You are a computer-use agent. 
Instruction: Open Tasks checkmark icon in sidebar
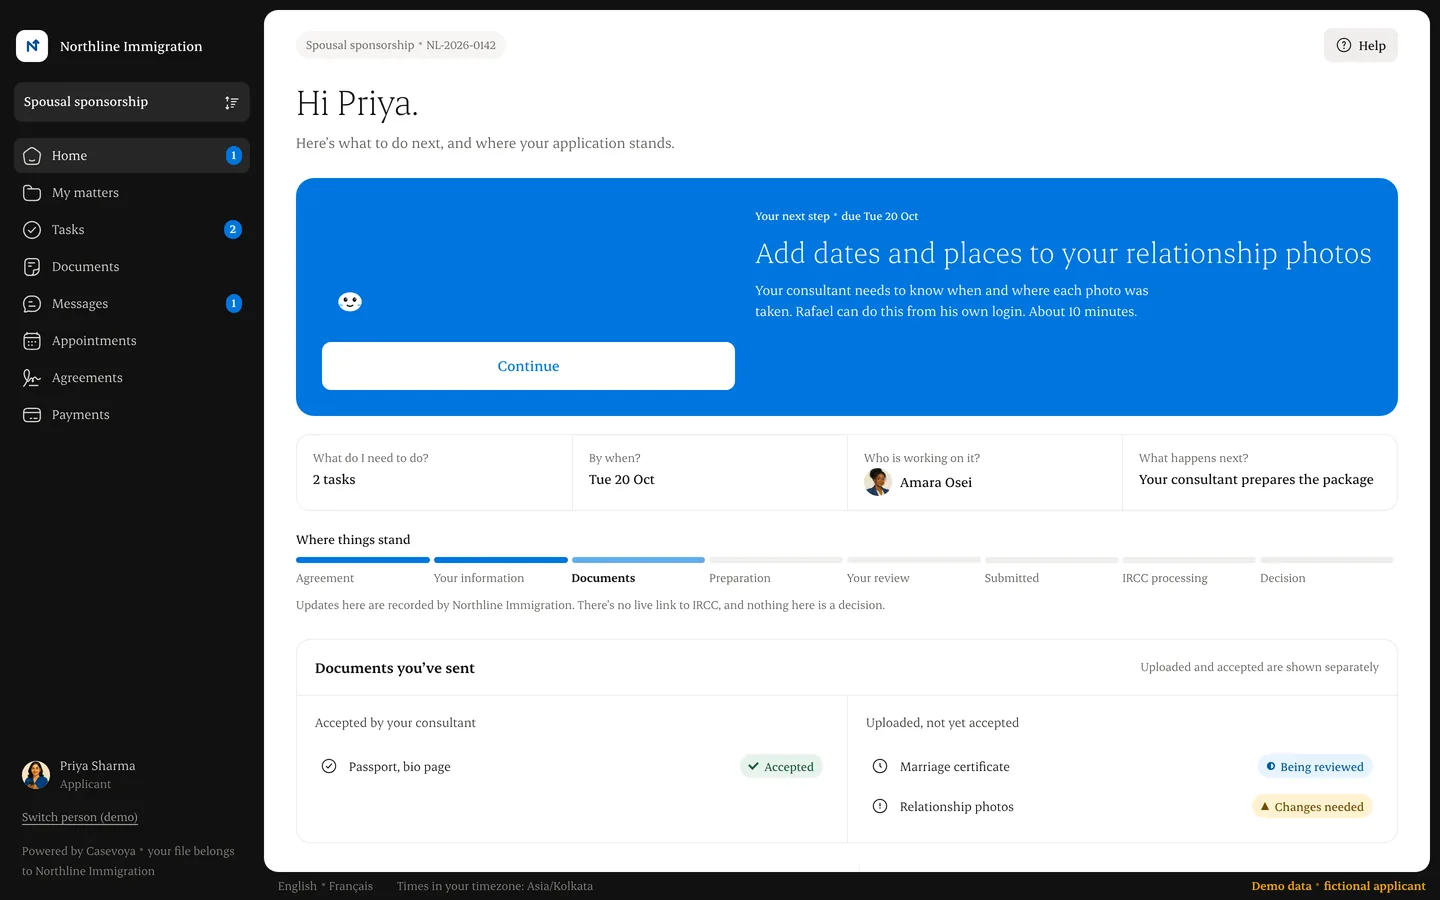point(32,230)
